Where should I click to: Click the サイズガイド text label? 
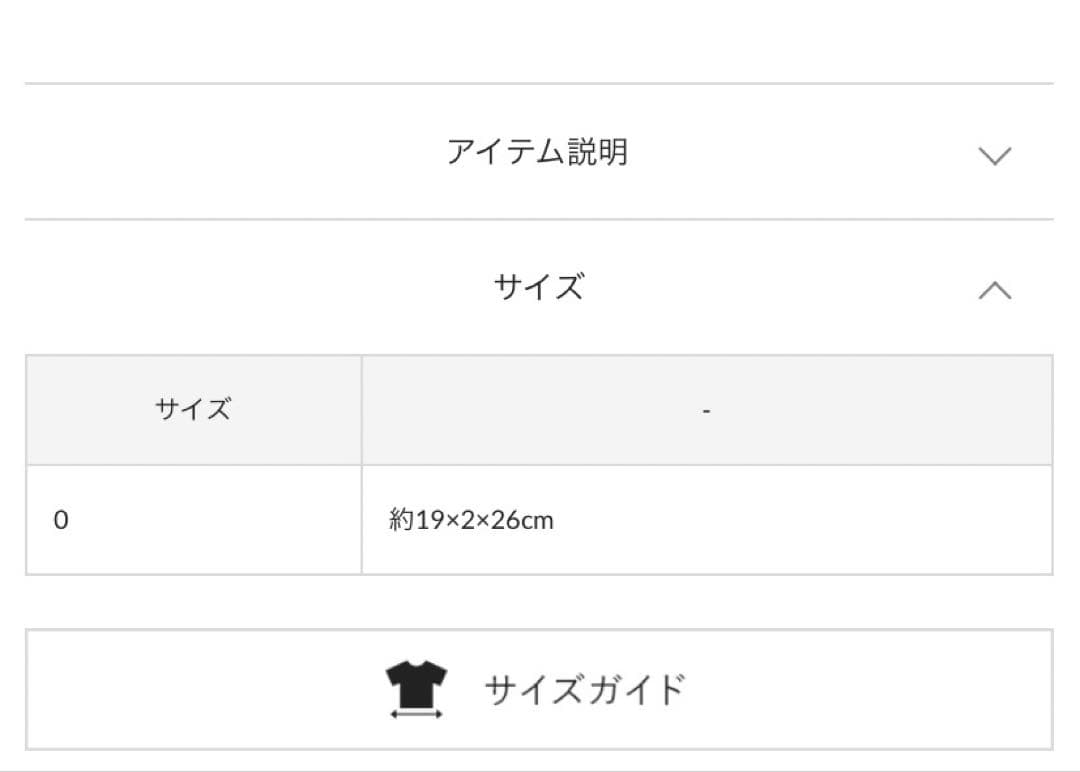pos(585,688)
